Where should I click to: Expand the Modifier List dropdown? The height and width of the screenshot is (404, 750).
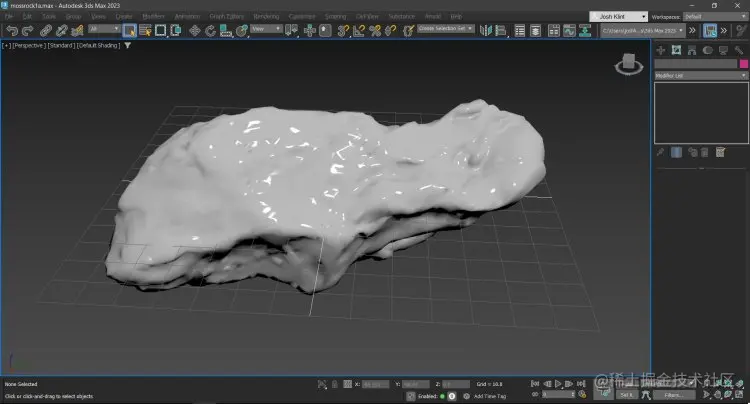[x=701, y=76]
